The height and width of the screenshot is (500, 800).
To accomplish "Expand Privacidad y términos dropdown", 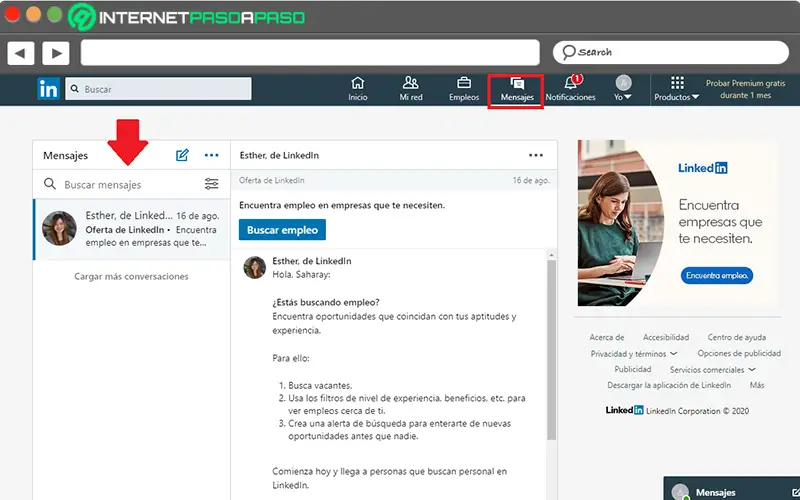I will [x=634, y=354].
